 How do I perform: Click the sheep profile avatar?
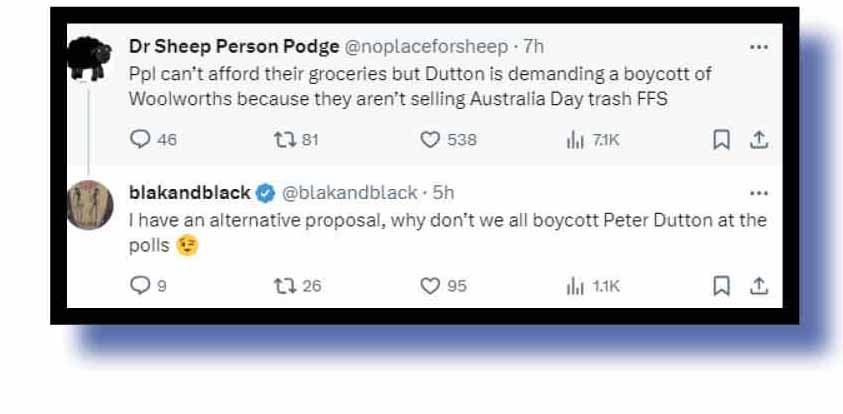(x=90, y=60)
